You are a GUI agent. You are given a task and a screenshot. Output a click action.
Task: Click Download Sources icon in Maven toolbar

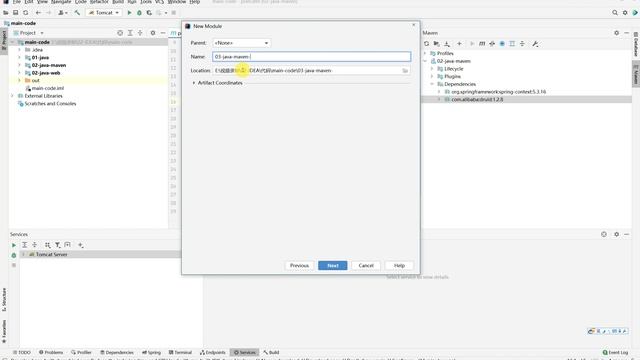point(447,44)
